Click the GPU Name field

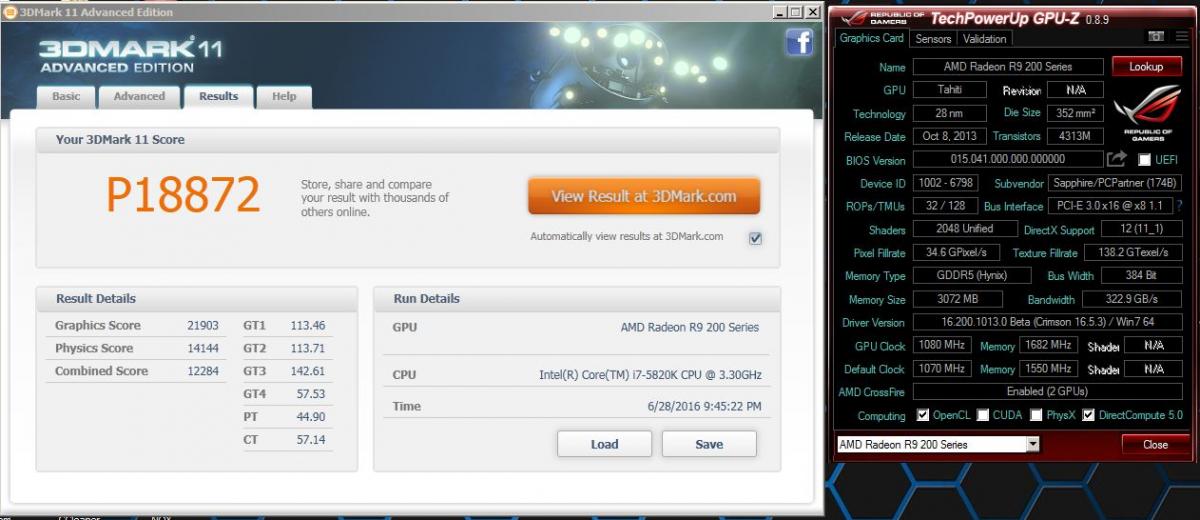click(1007, 67)
